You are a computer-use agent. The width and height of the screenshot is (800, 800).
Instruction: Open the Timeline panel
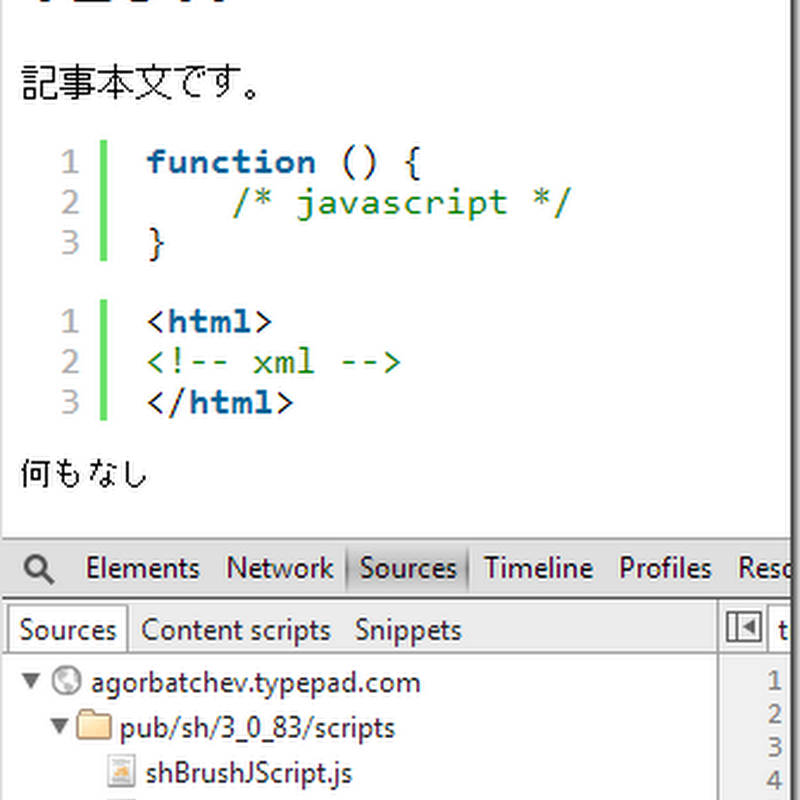(x=538, y=568)
